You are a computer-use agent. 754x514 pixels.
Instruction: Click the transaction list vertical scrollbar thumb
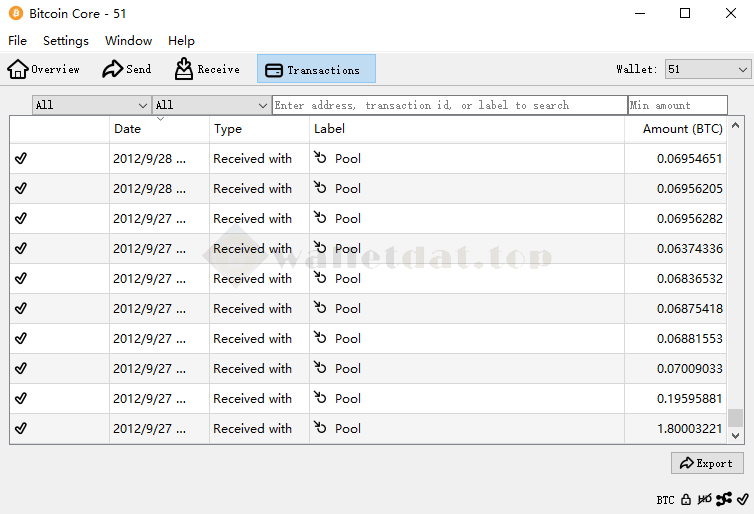[735, 417]
